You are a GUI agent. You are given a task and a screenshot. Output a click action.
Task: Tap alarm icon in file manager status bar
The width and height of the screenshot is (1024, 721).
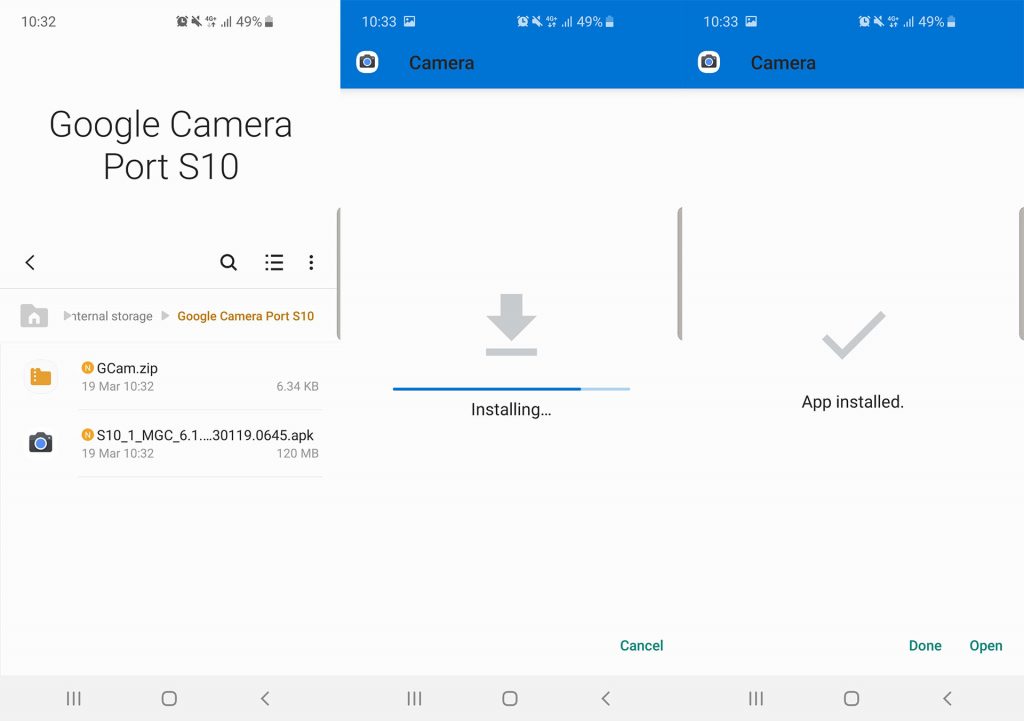pos(182,22)
